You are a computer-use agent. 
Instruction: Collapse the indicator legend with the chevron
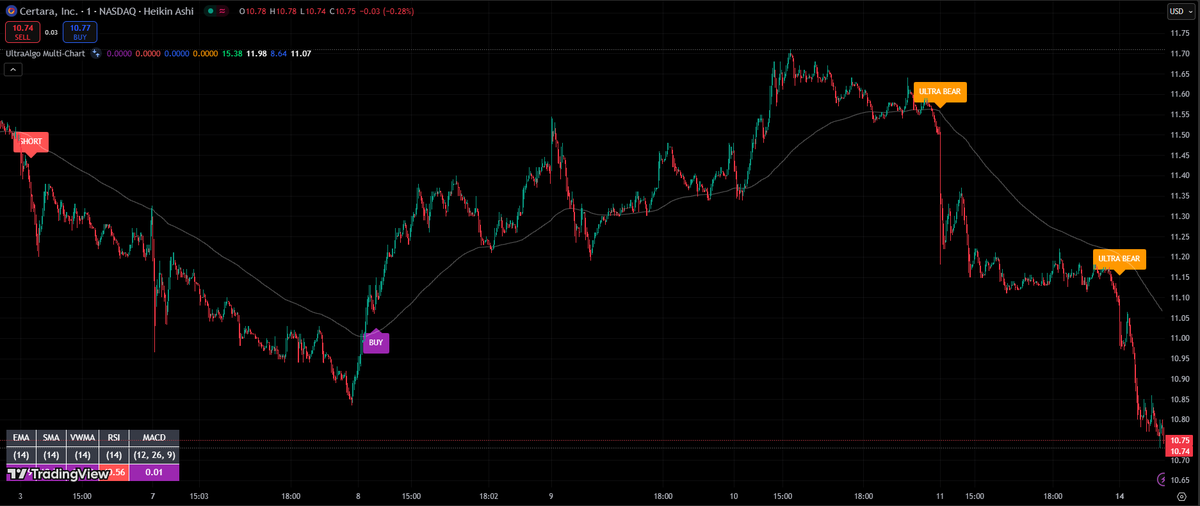pyautogui.click(x=13, y=69)
